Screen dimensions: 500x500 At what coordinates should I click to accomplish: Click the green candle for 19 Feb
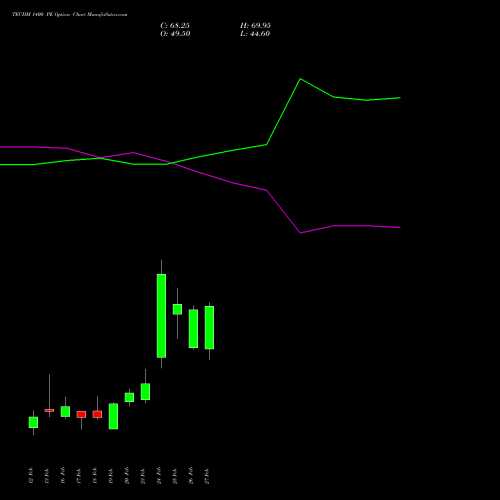point(113,416)
